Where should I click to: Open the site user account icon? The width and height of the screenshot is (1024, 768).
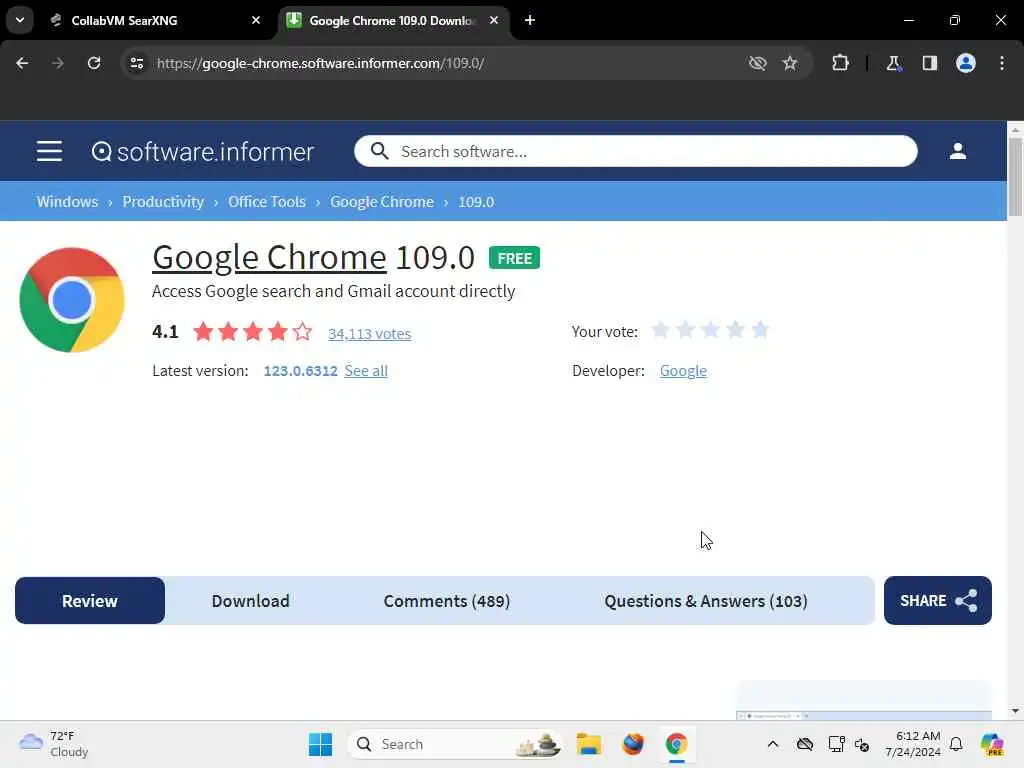[x=957, y=151]
